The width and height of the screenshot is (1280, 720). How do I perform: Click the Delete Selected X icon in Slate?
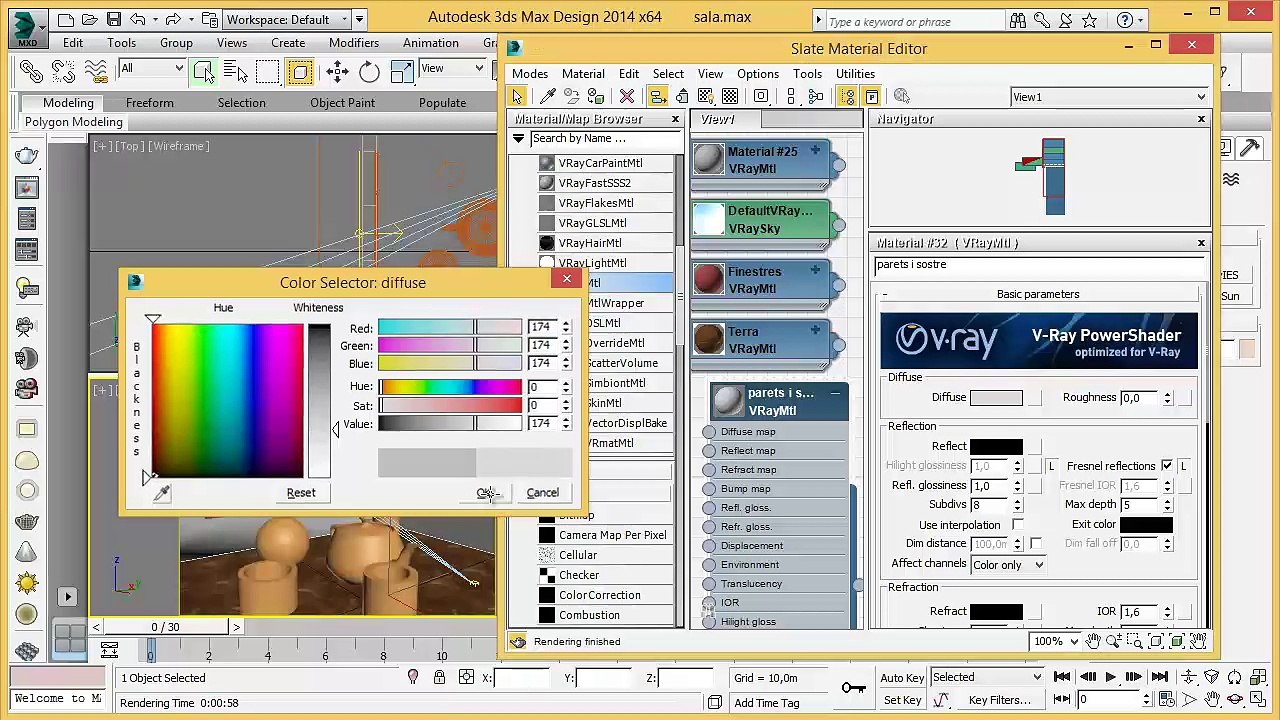pyautogui.click(x=627, y=96)
